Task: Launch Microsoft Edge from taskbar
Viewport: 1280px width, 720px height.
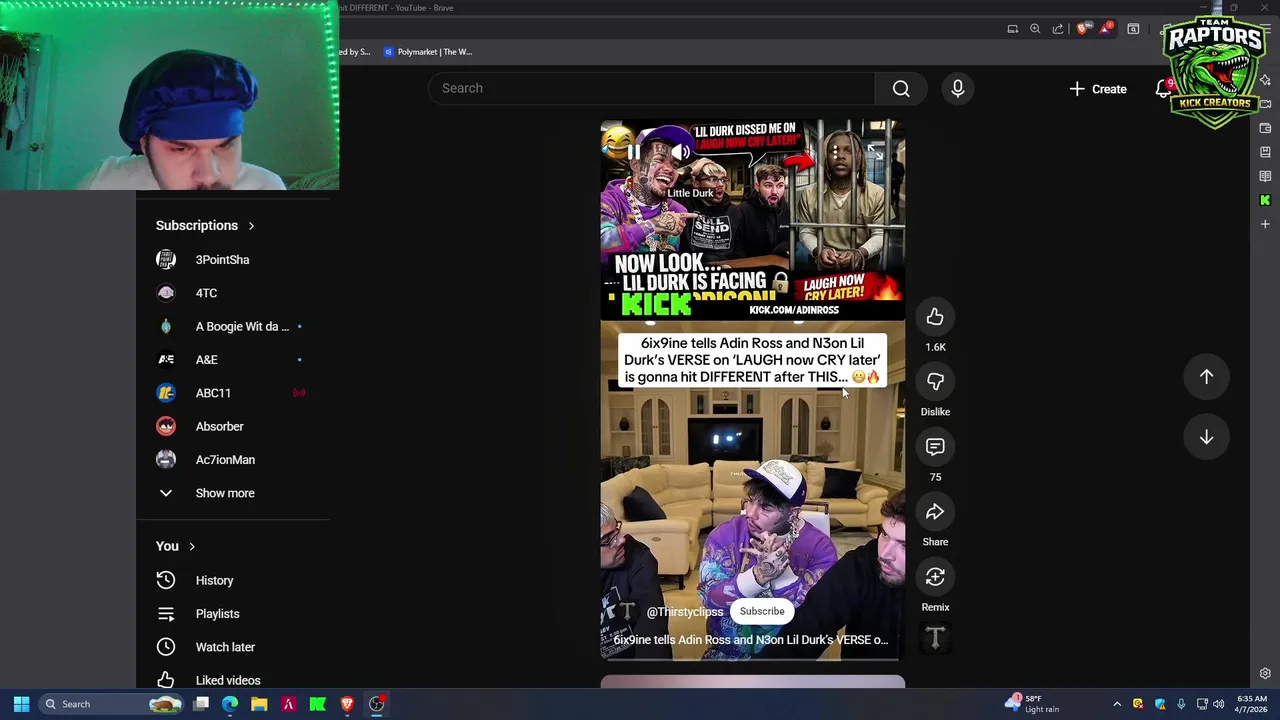Action: click(x=230, y=704)
